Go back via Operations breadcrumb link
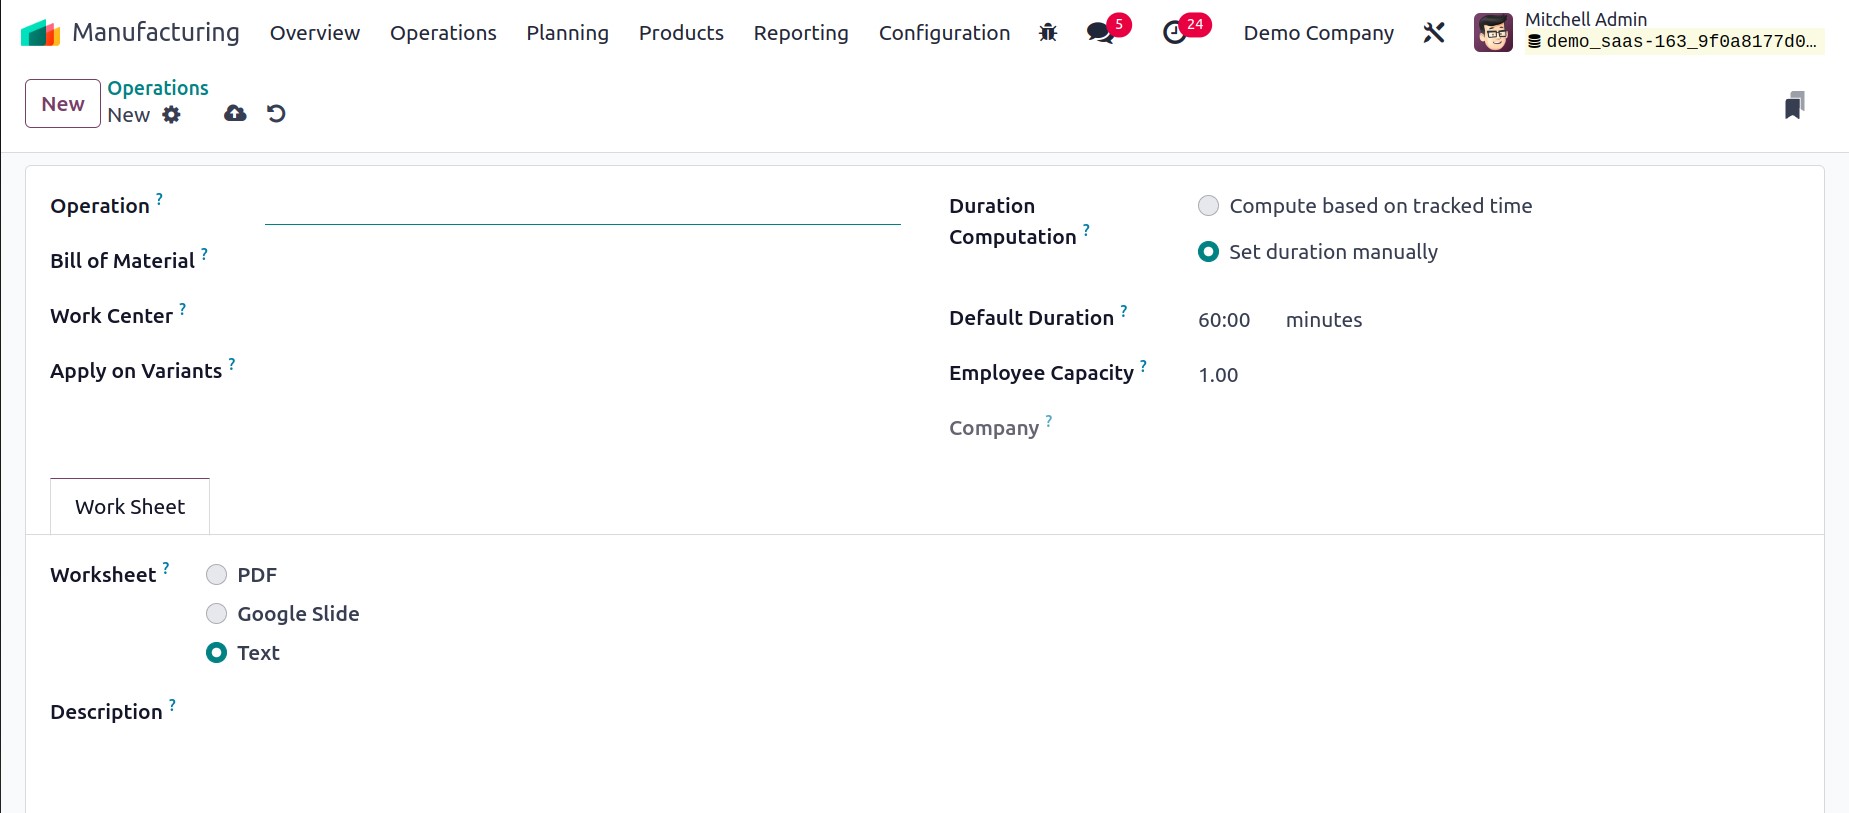Viewport: 1849px width, 813px height. 158,88
